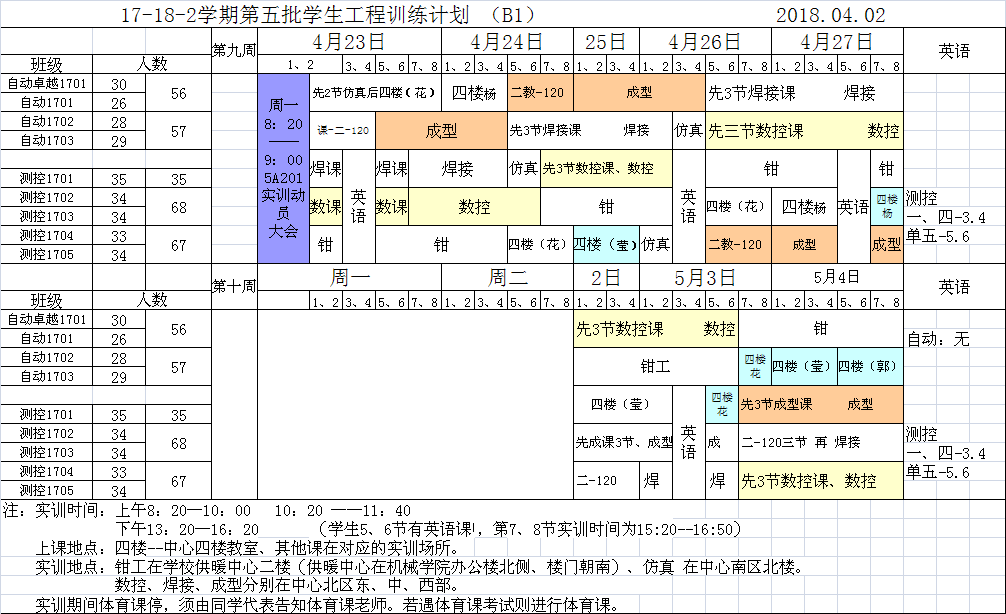Select the cell 先2节仿真后四楼（花）

point(374,93)
